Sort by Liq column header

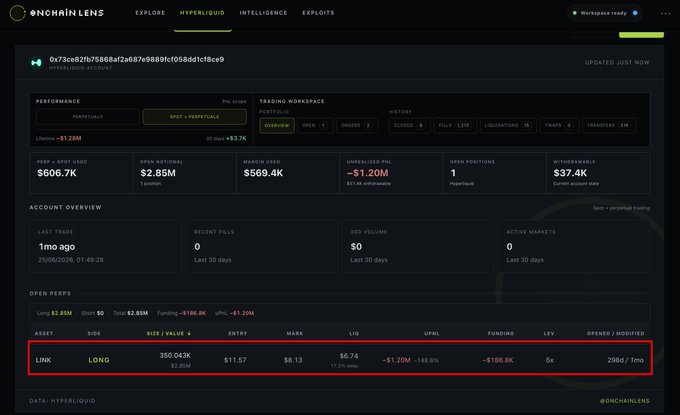click(x=354, y=333)
